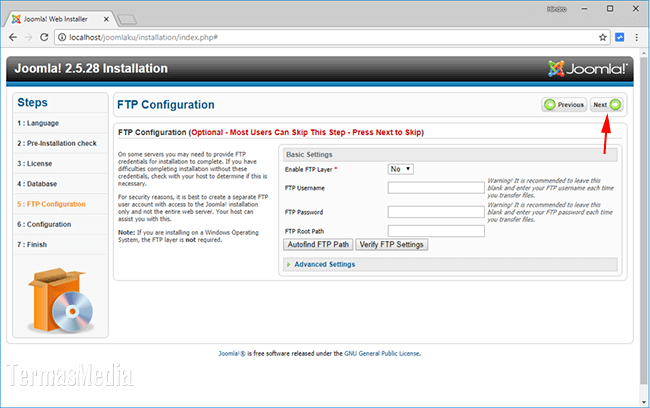The height and width of the screenshot is (408, 650).
Task: Select step 3 : License
Action: 35,163
